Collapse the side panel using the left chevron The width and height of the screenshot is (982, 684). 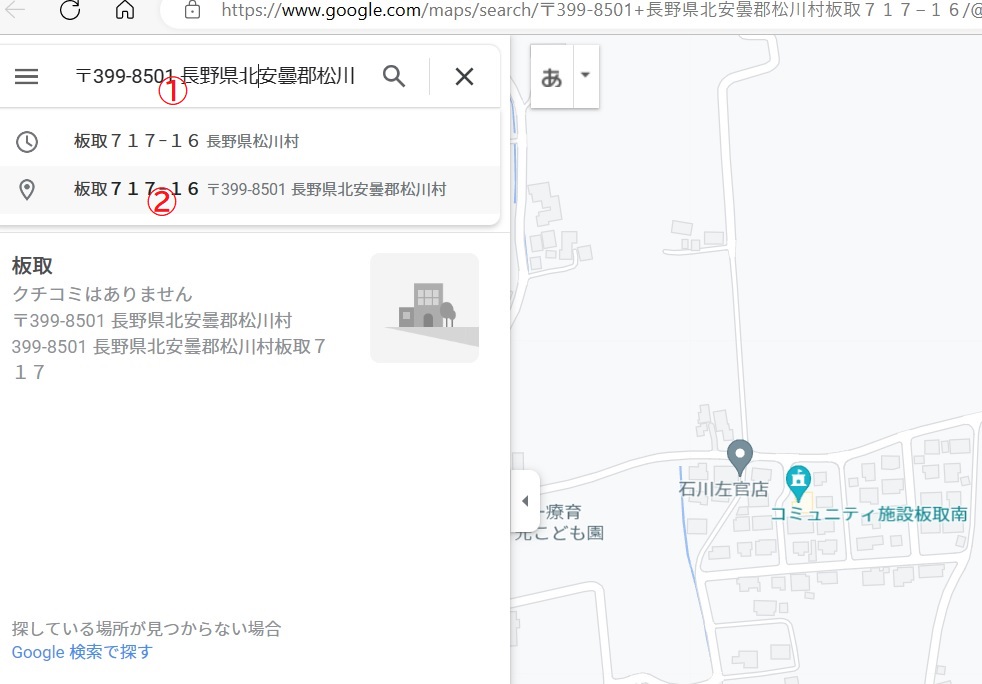click(x=526, y=501)
